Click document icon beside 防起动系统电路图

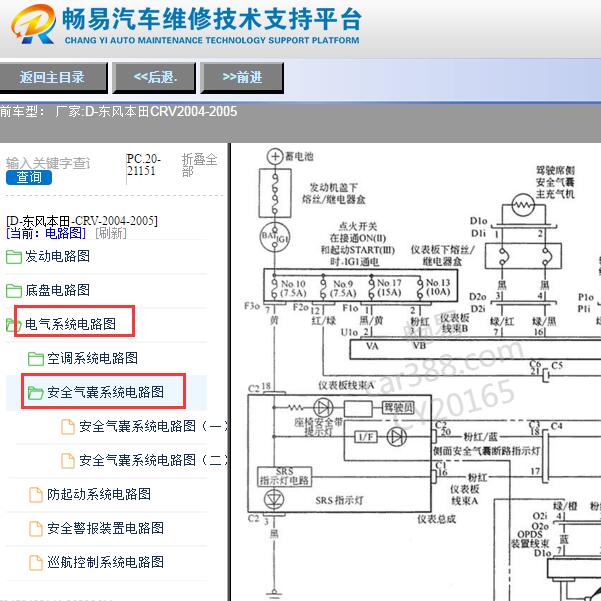pyautogui.click(x=36, y=494)
